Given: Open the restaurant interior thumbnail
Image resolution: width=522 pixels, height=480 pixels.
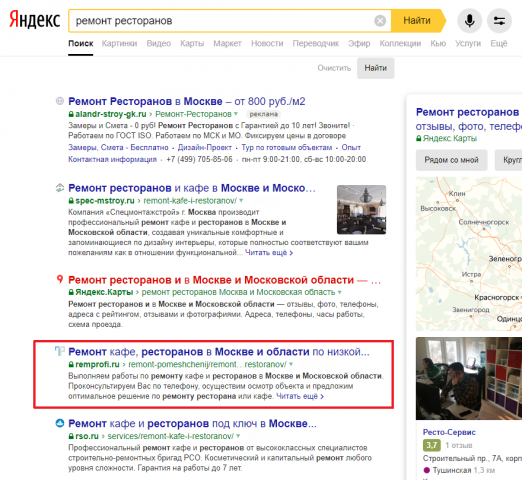Looking at the screenshot, I should coord(361,210).
